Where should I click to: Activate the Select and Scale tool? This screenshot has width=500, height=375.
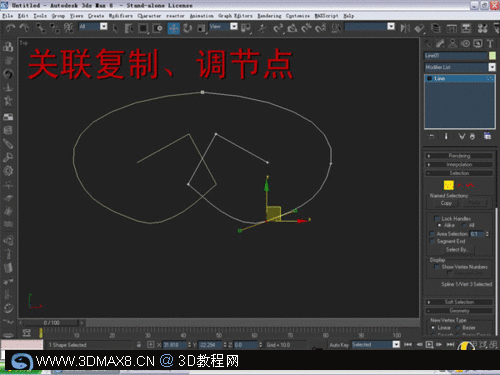201,28
